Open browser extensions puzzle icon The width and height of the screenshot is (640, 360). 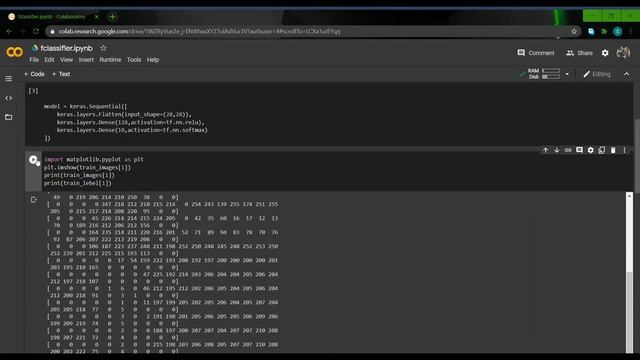(x=604, y=31)
